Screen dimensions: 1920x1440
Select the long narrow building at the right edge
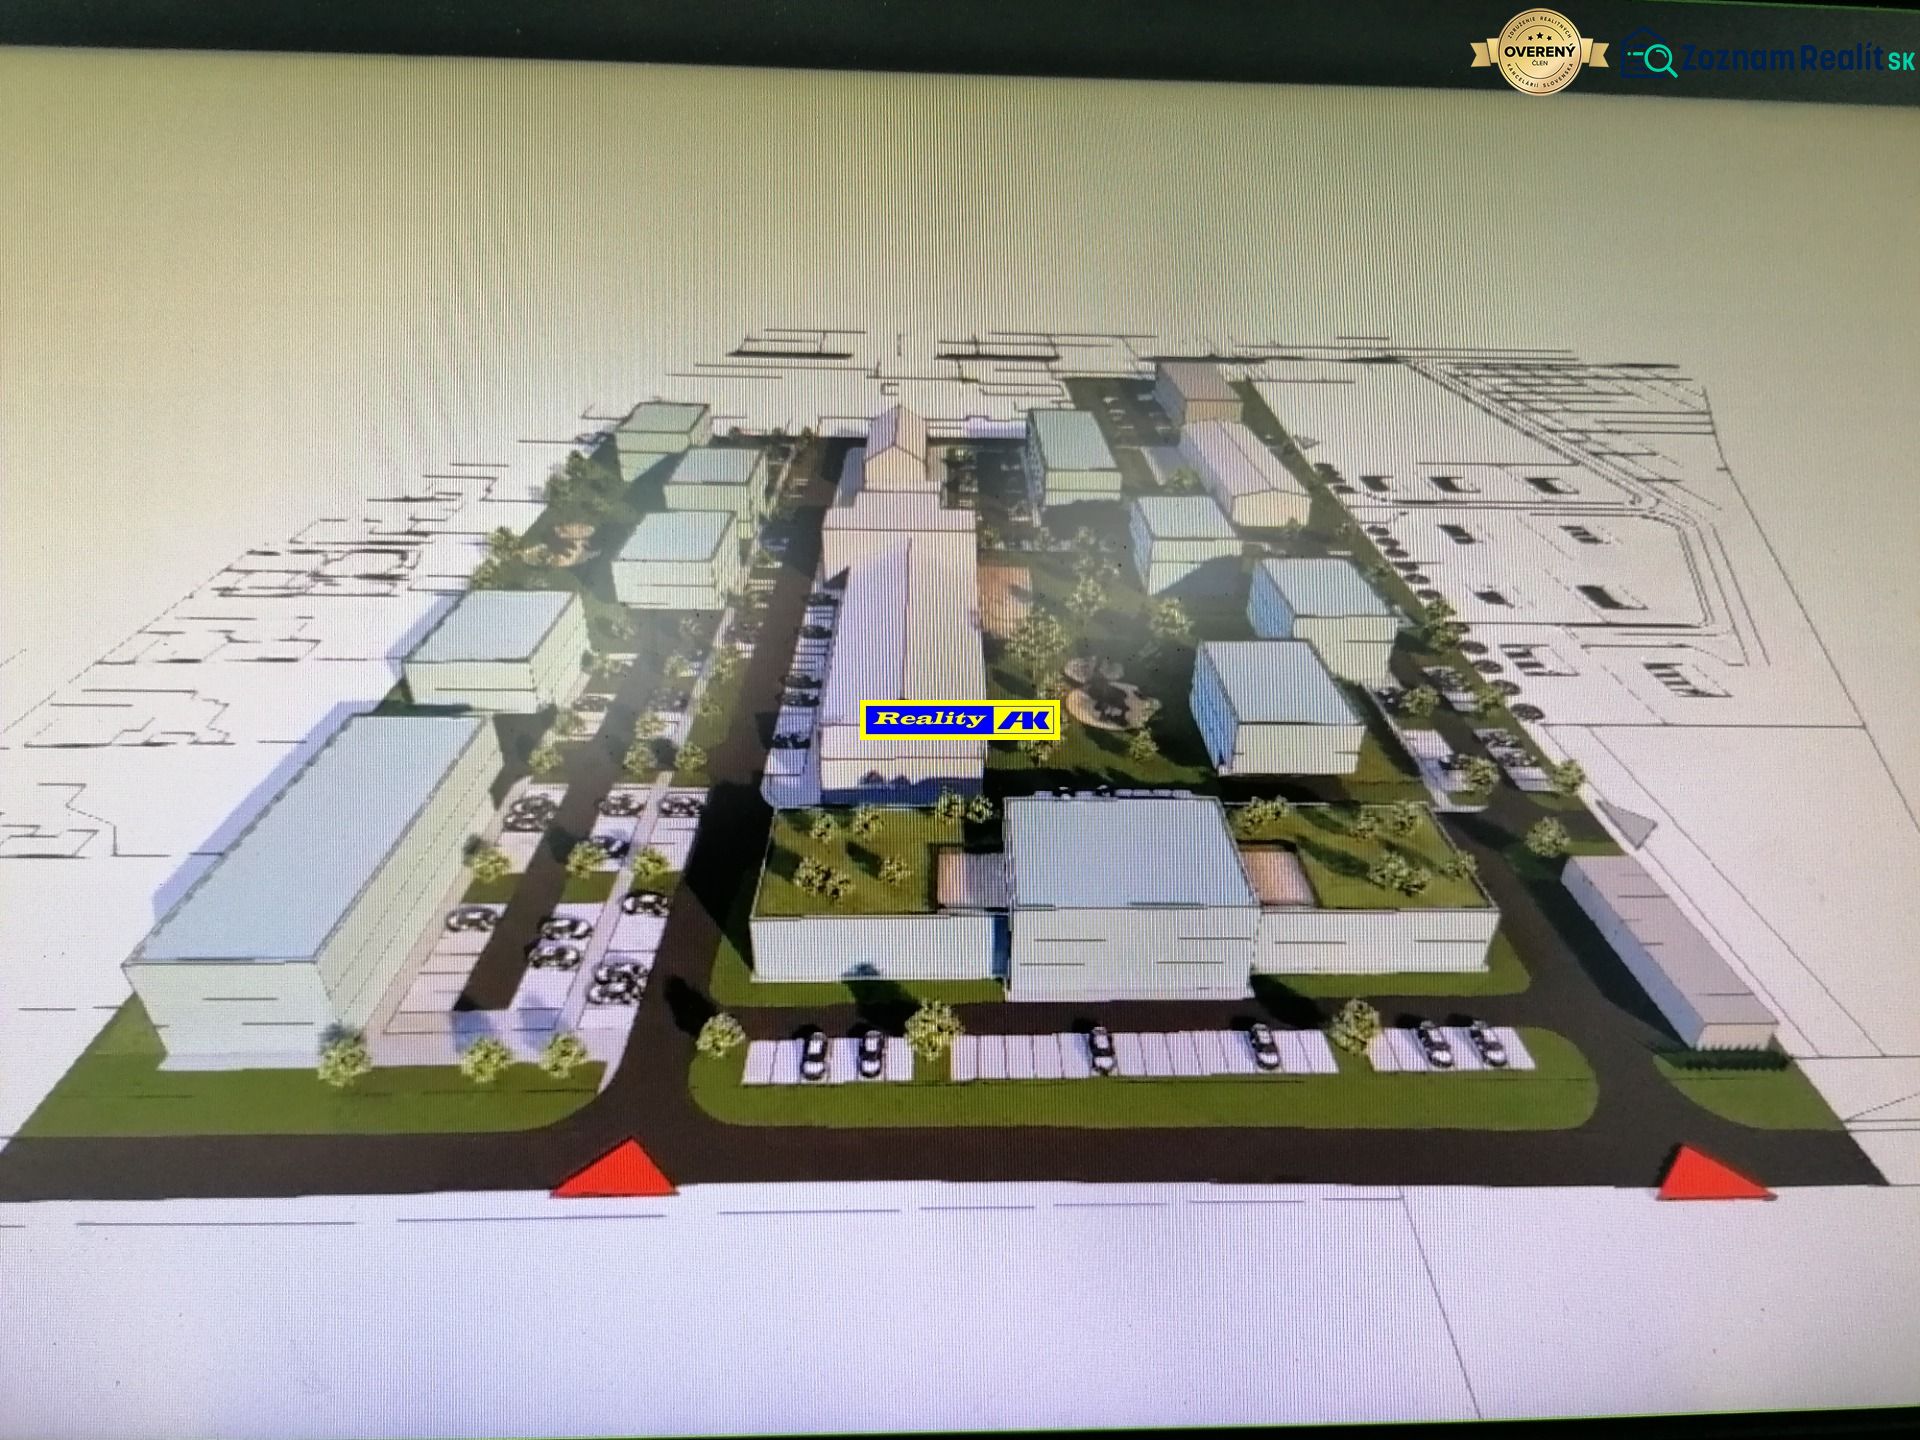tap(1668, 948)
